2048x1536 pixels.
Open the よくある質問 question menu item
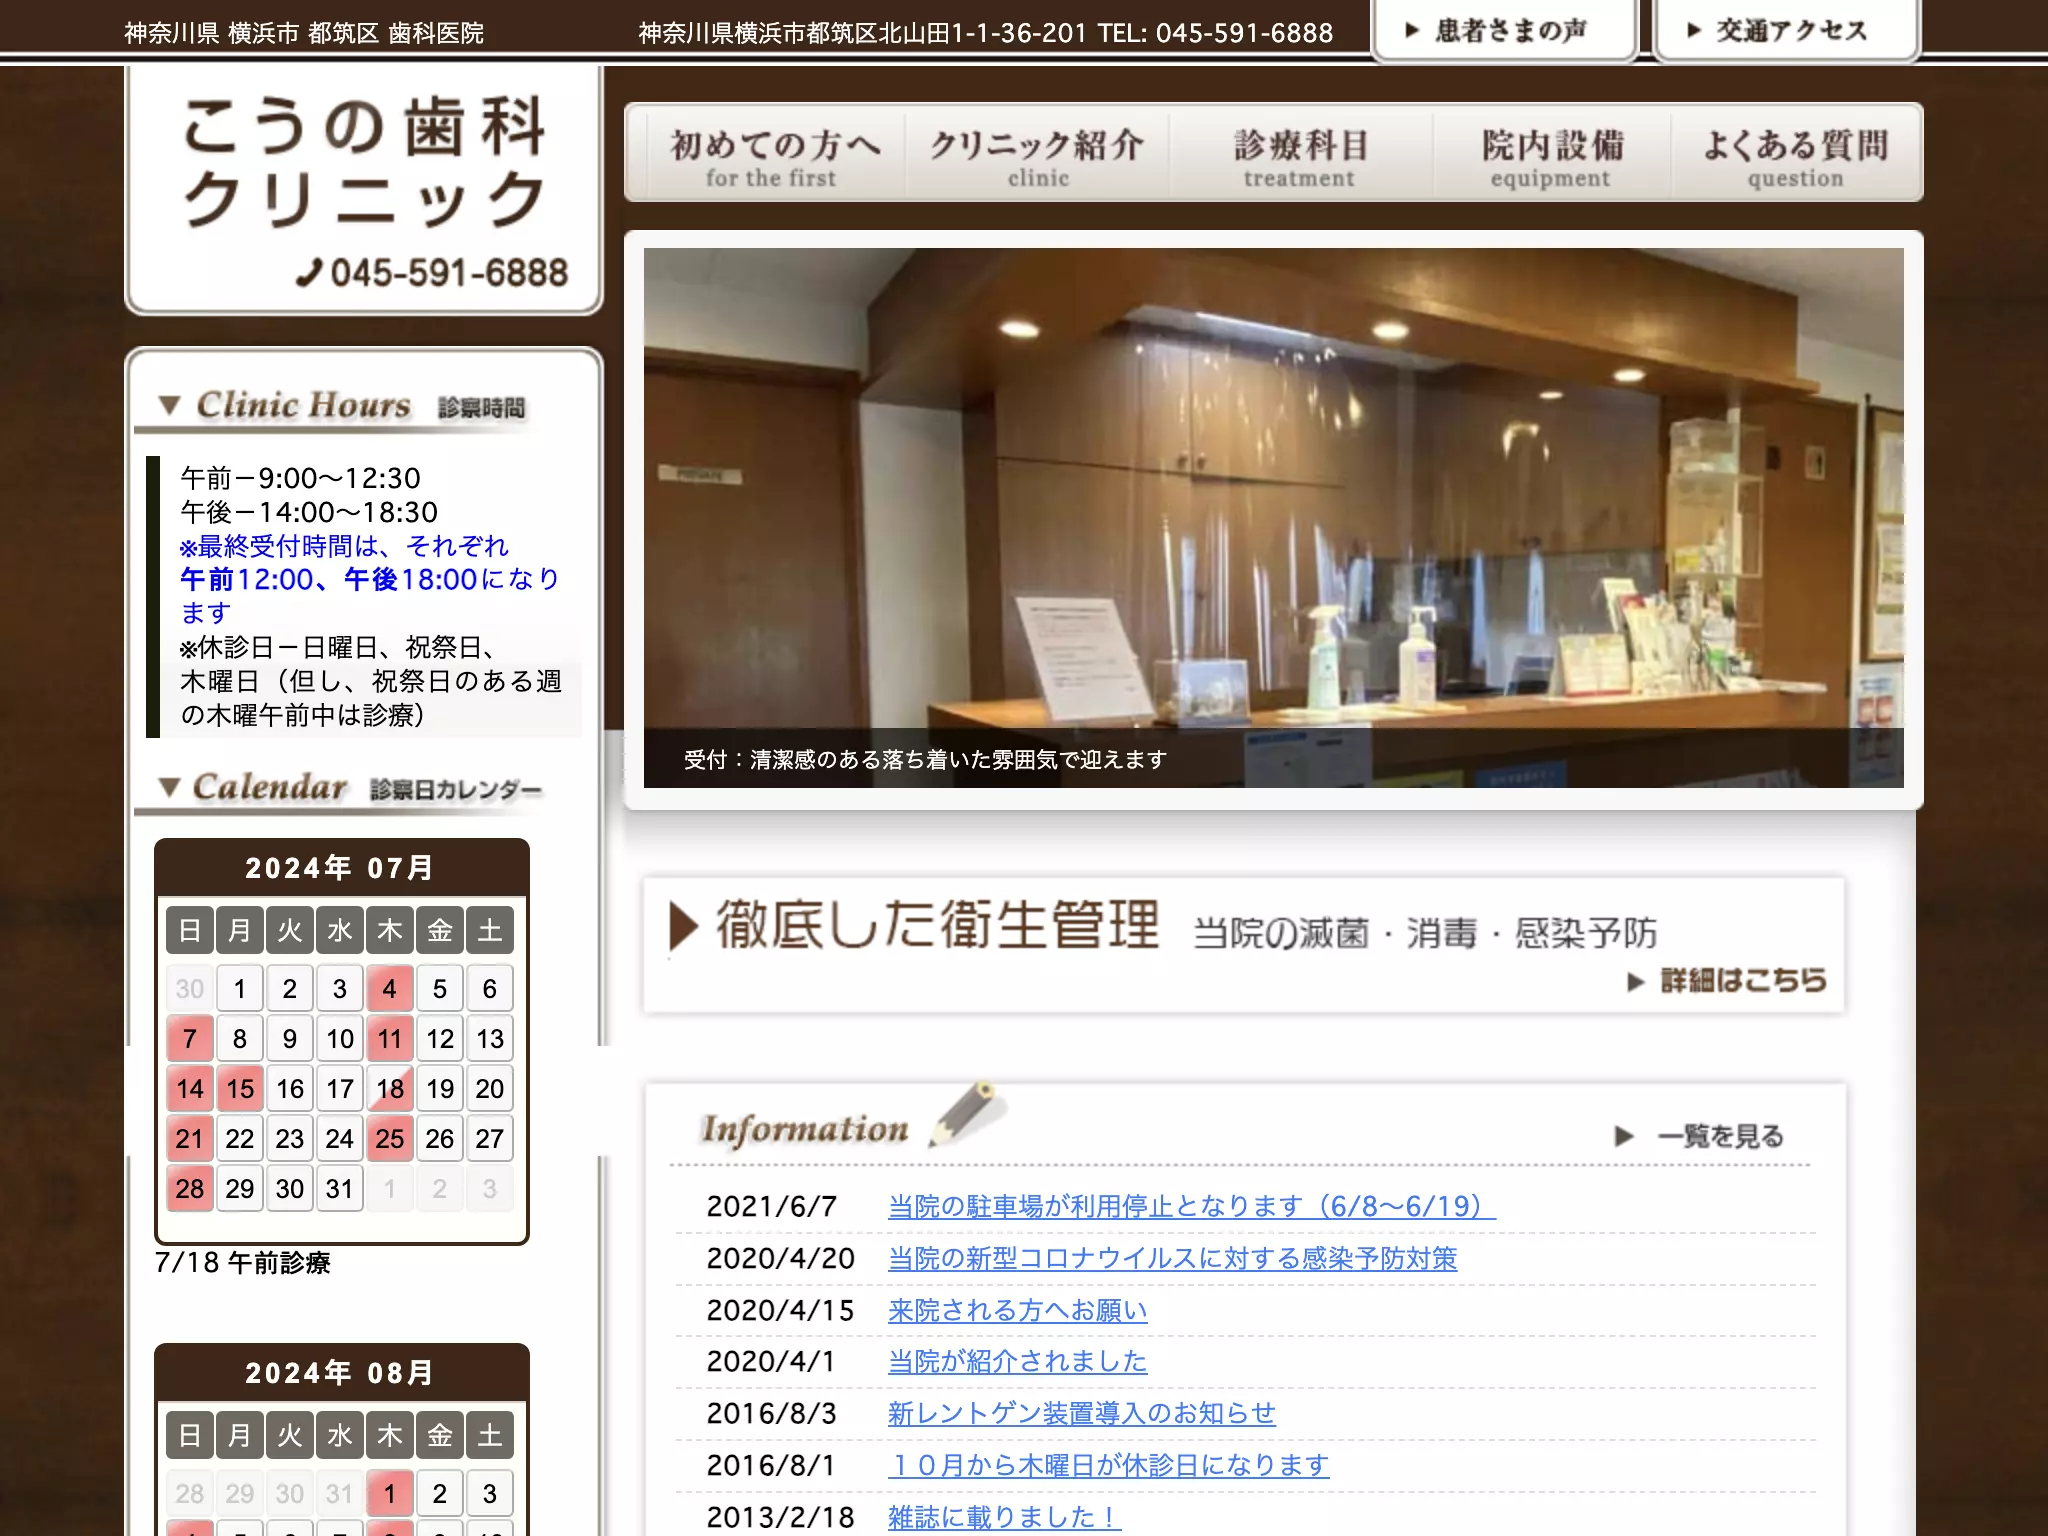point(1796,157)
